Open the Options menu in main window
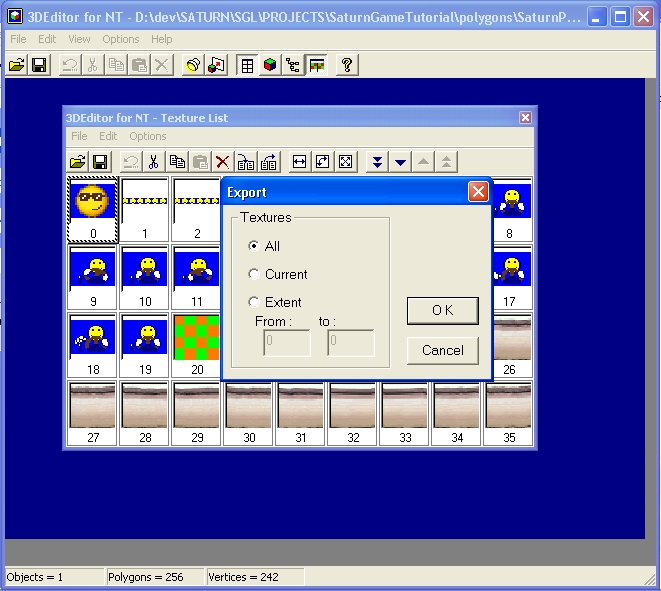This screenshot has height=591, width=661. tap(121, 39)
